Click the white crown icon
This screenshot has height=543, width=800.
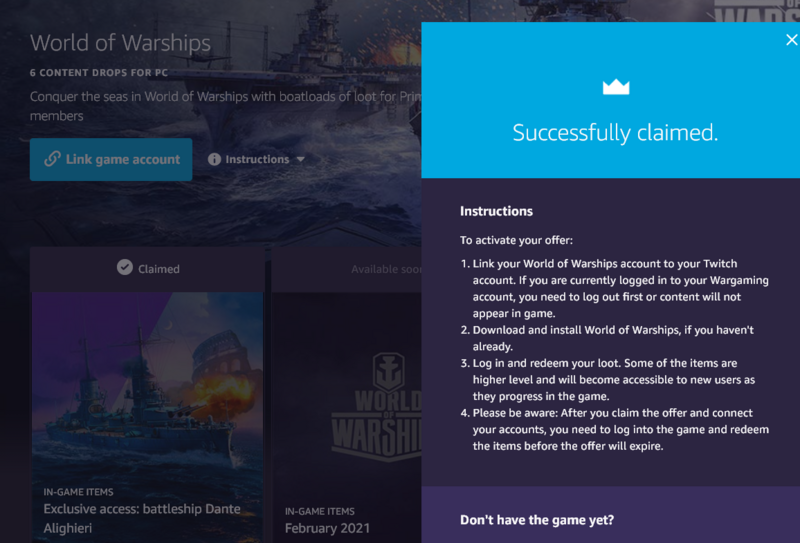coord(615,87)
